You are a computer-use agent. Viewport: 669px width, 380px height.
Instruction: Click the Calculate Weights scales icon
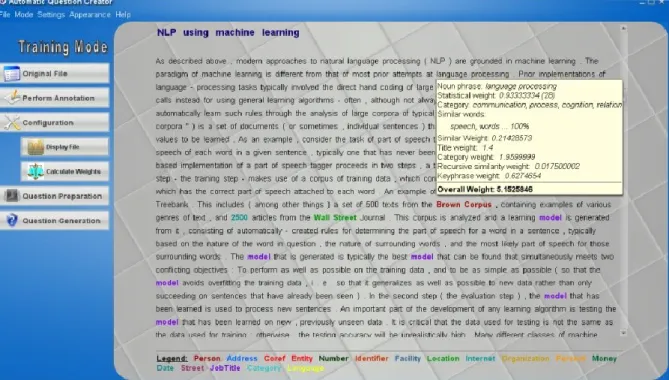(x=35, y=171)
